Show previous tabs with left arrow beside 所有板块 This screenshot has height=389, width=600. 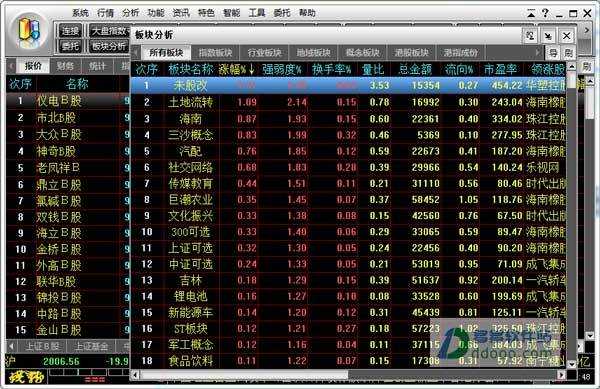pos(135,52)
